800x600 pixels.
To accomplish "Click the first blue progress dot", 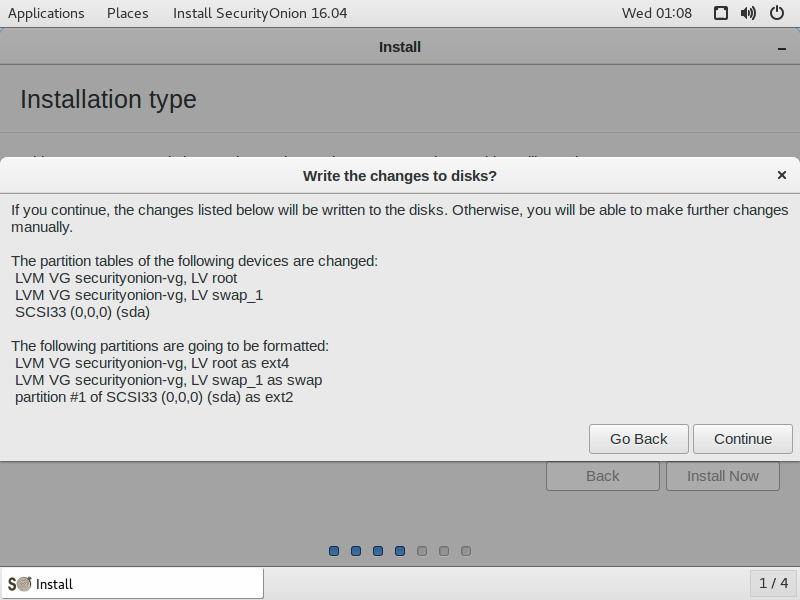I will 334,551.
